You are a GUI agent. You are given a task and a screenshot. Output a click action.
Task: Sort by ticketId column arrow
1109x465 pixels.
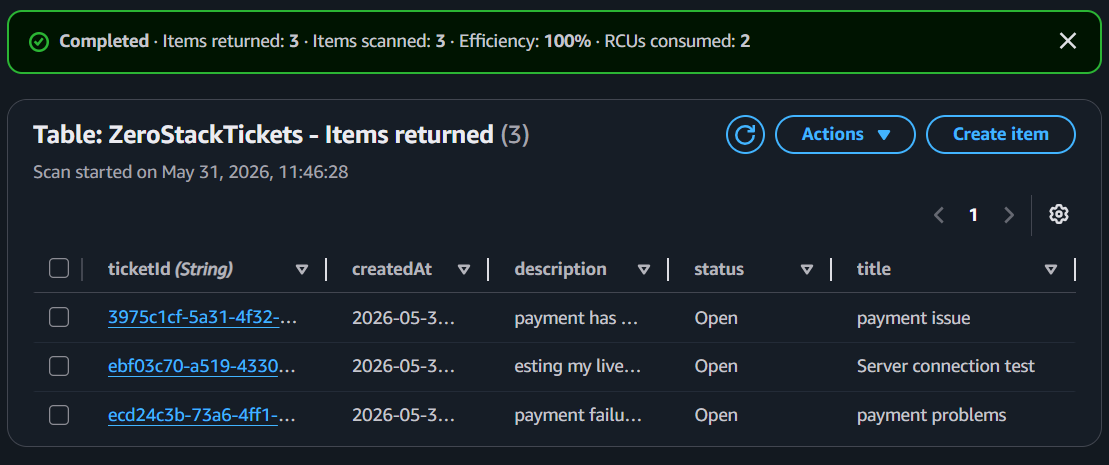(x=302, y=270)
